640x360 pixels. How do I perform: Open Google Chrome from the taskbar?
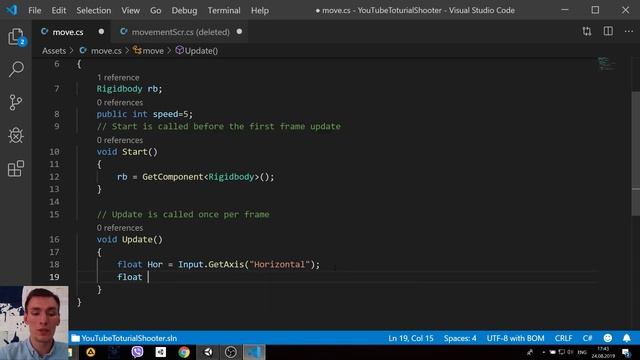pos(184,352)
